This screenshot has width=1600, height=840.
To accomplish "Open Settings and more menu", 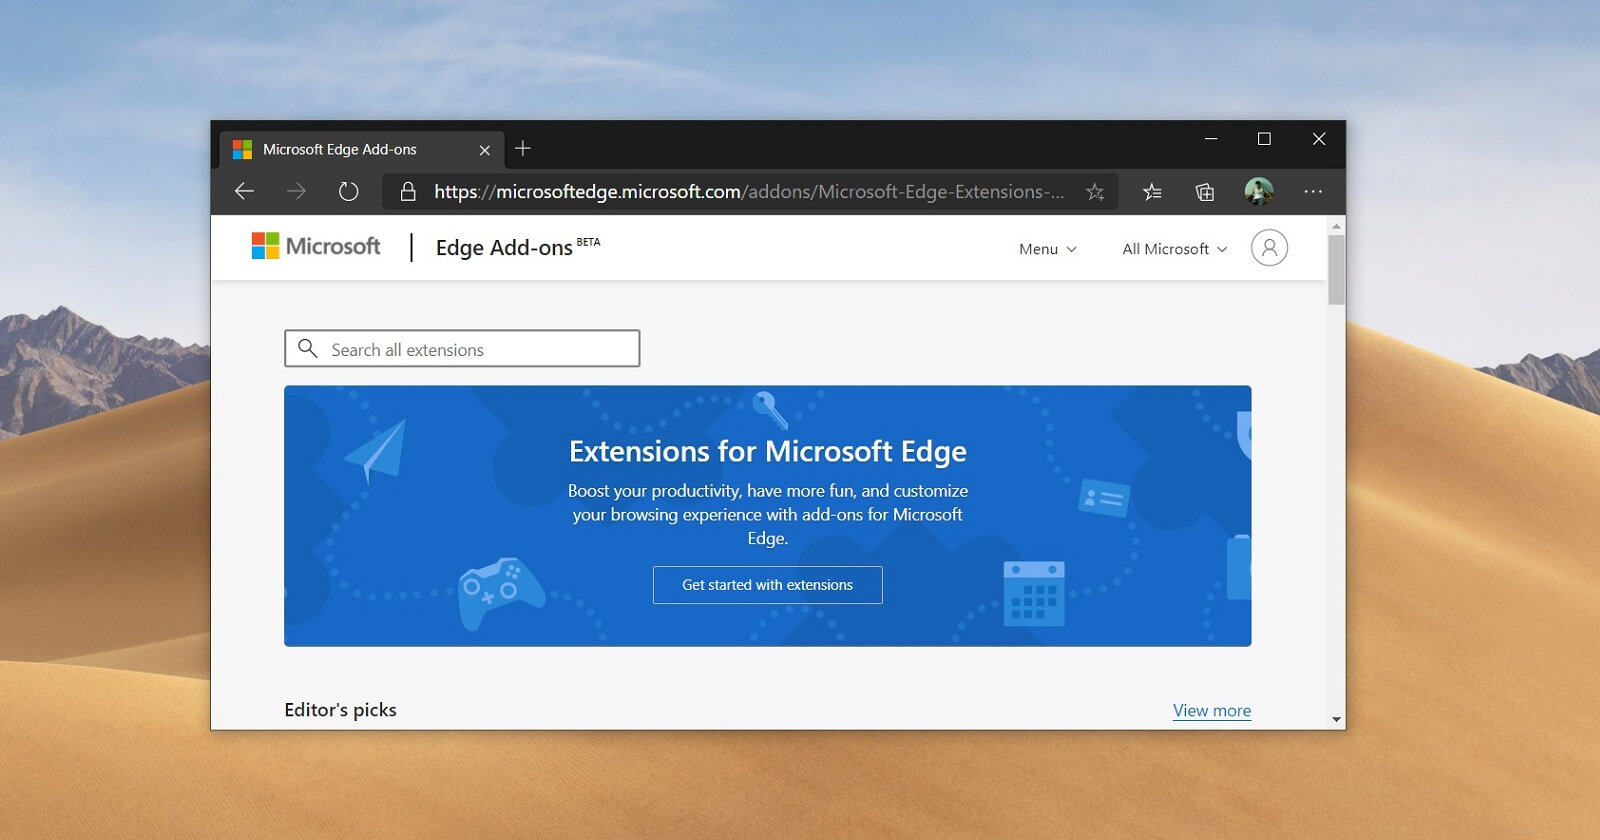I will tap(1313, 191).
